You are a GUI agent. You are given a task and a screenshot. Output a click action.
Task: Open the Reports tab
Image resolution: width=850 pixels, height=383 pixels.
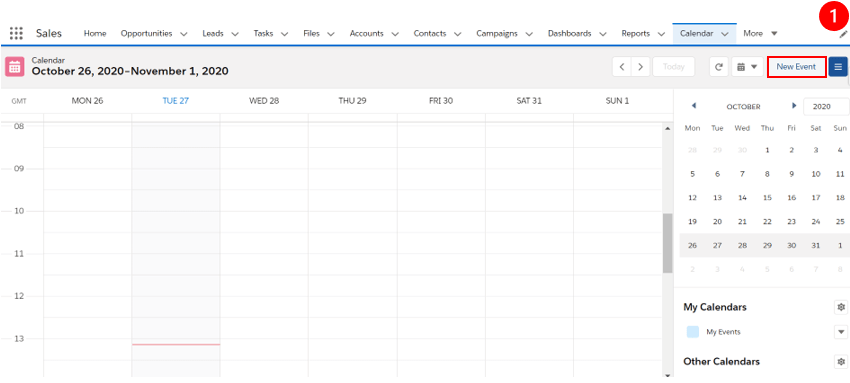coord(636,33)
